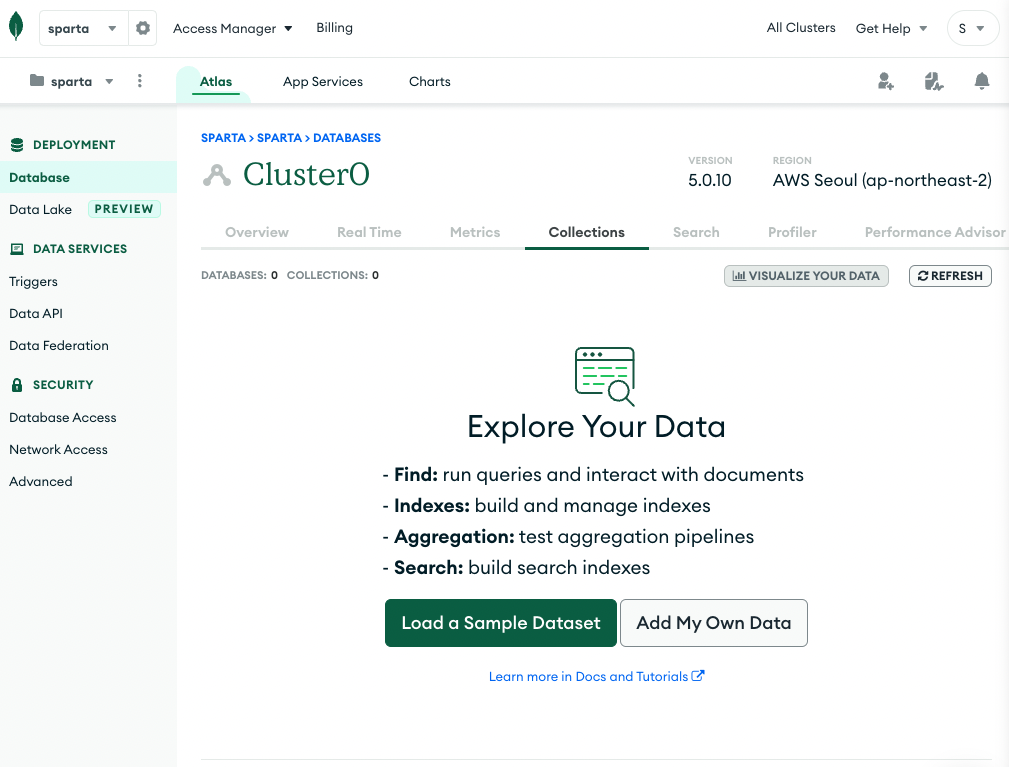The width and height of the screenshot is (1009, 767).
Task: Select the Collections tab
Action: coord(586,232)
